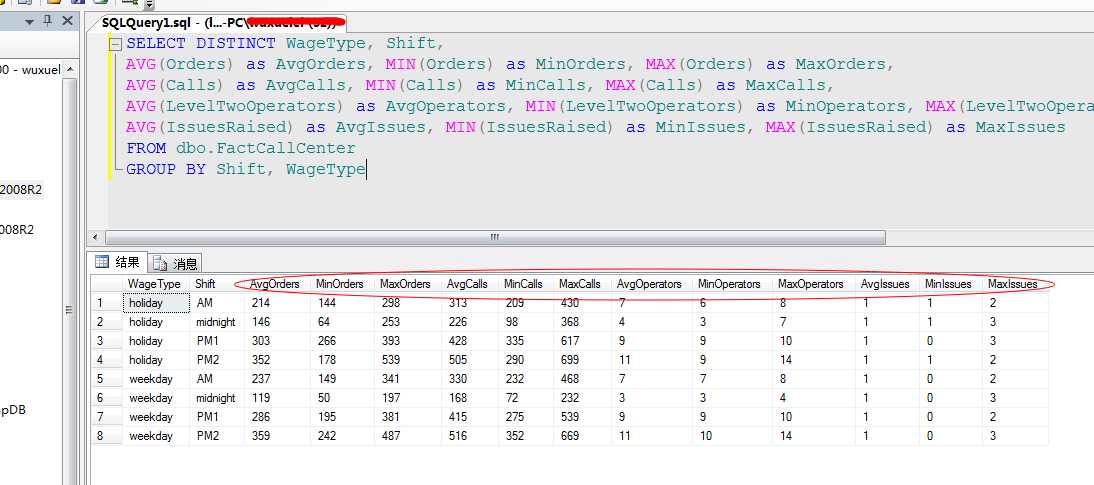
Task: Click the MaxIssues alias in query text
Action: click(x=1020, y=127)
